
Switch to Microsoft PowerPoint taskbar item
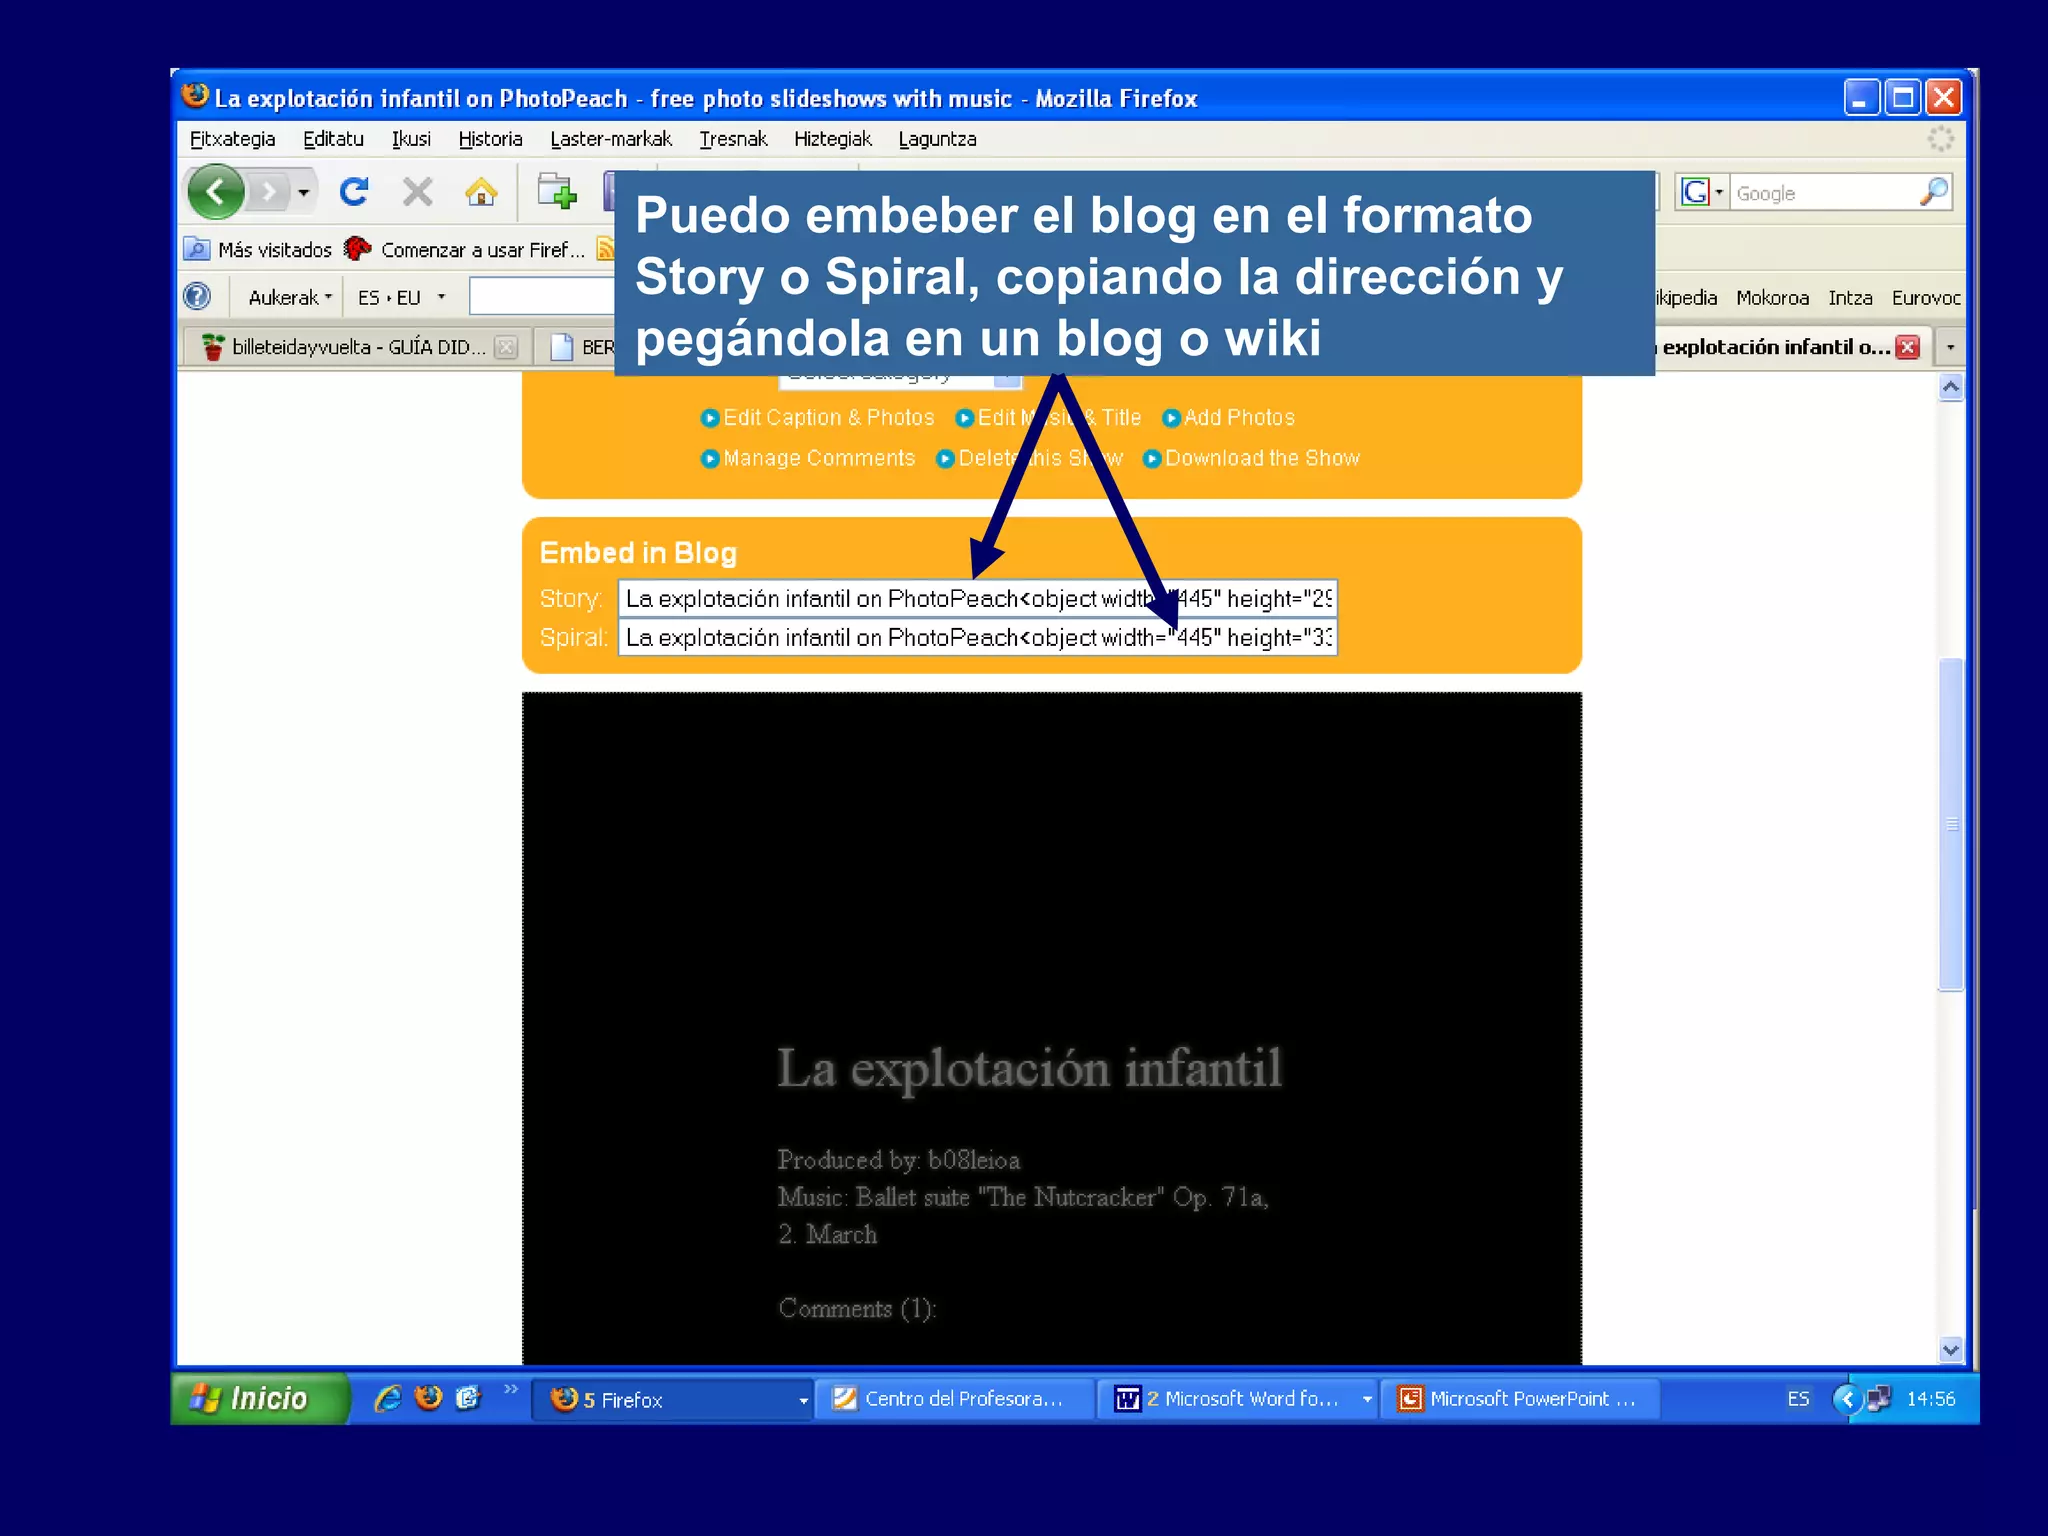(x=1520, y=1399)
